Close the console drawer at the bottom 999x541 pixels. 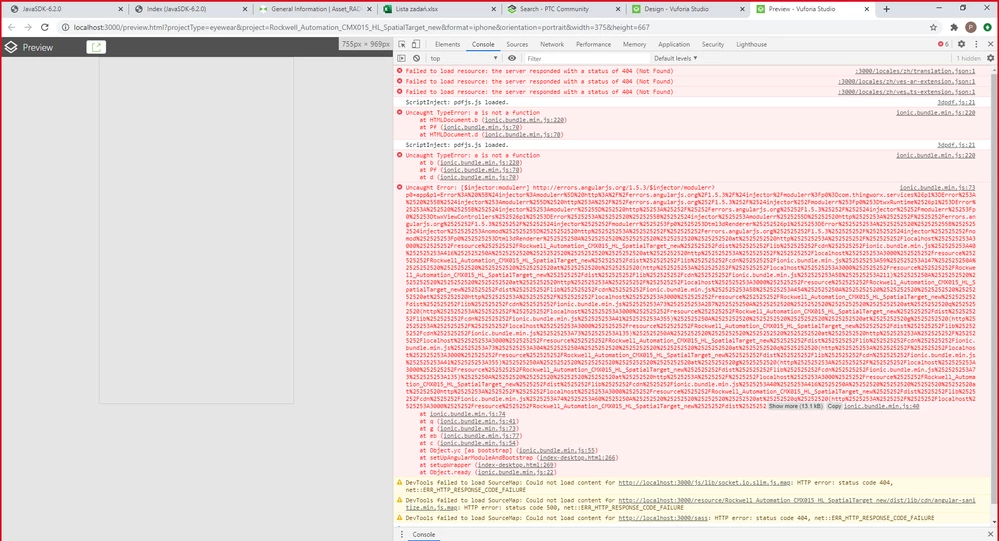[990, 534]
